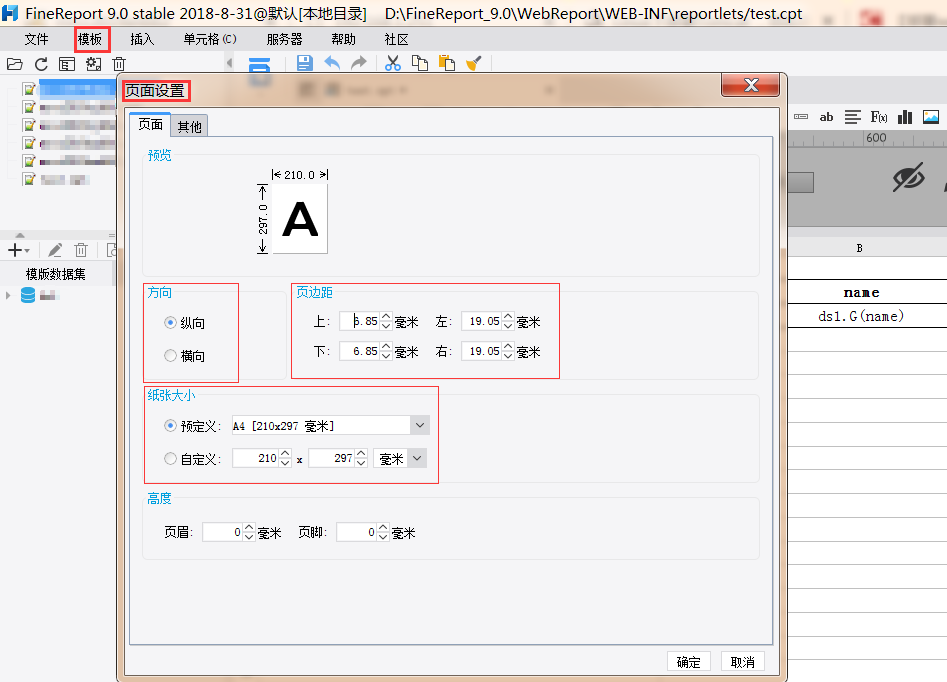Click the F(x) formula icon
Viewport: 947px width, 682px height.
pyautogui.click(x=879, y=117)
